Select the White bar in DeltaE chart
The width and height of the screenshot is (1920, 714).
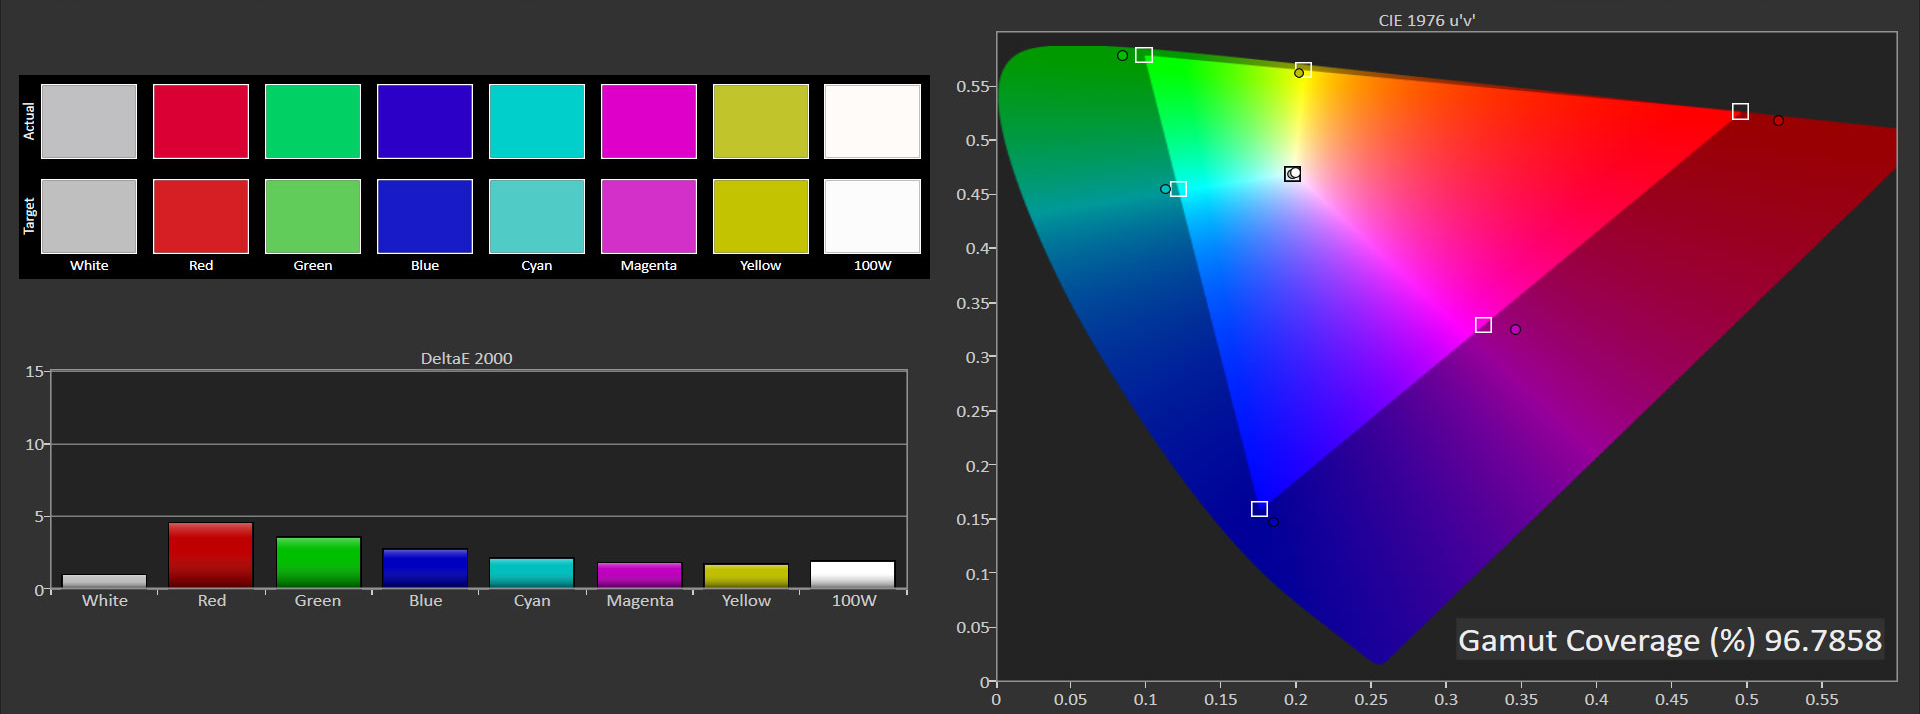(x=104, y=582)
